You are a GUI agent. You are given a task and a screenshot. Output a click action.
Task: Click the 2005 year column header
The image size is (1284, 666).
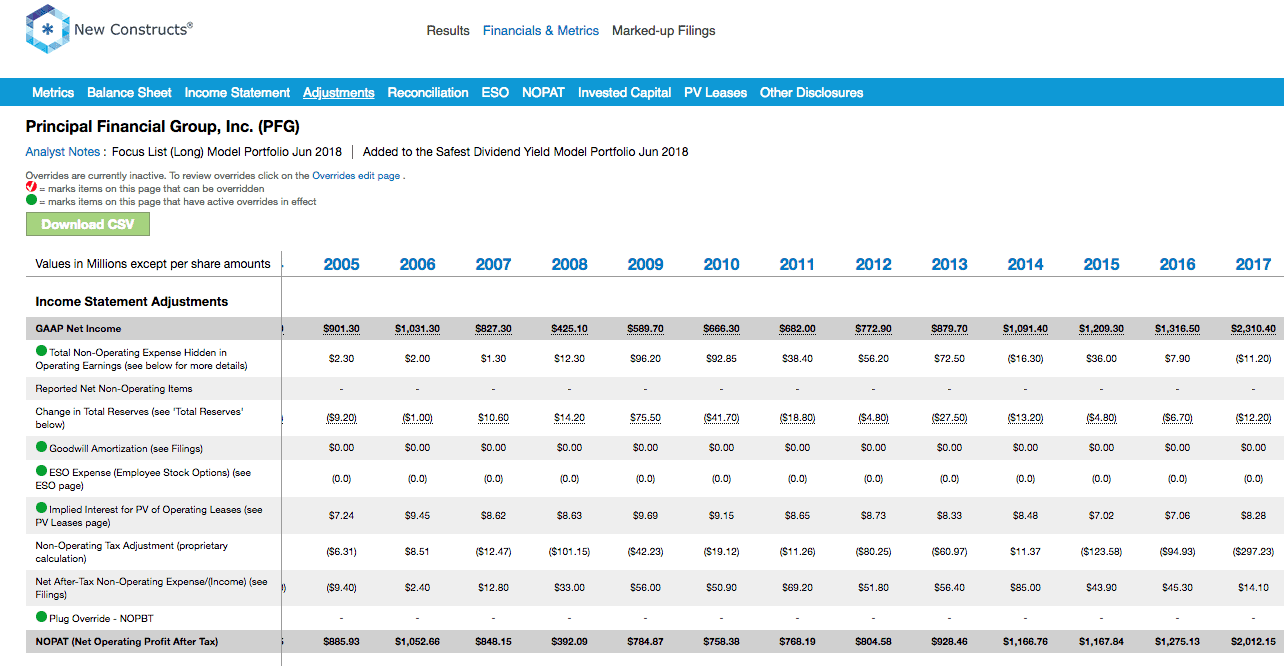[341, 264]
